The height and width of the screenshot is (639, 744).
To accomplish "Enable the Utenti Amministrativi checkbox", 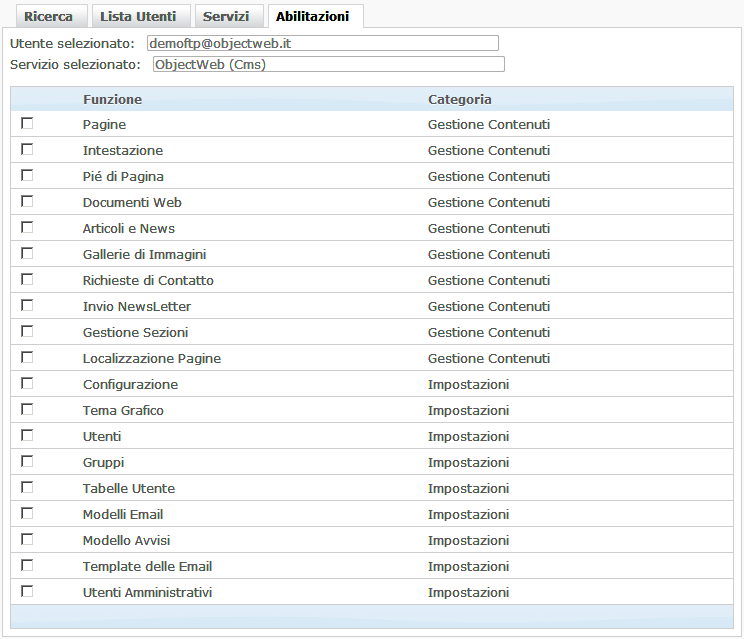I will click(x=27, y=591).
